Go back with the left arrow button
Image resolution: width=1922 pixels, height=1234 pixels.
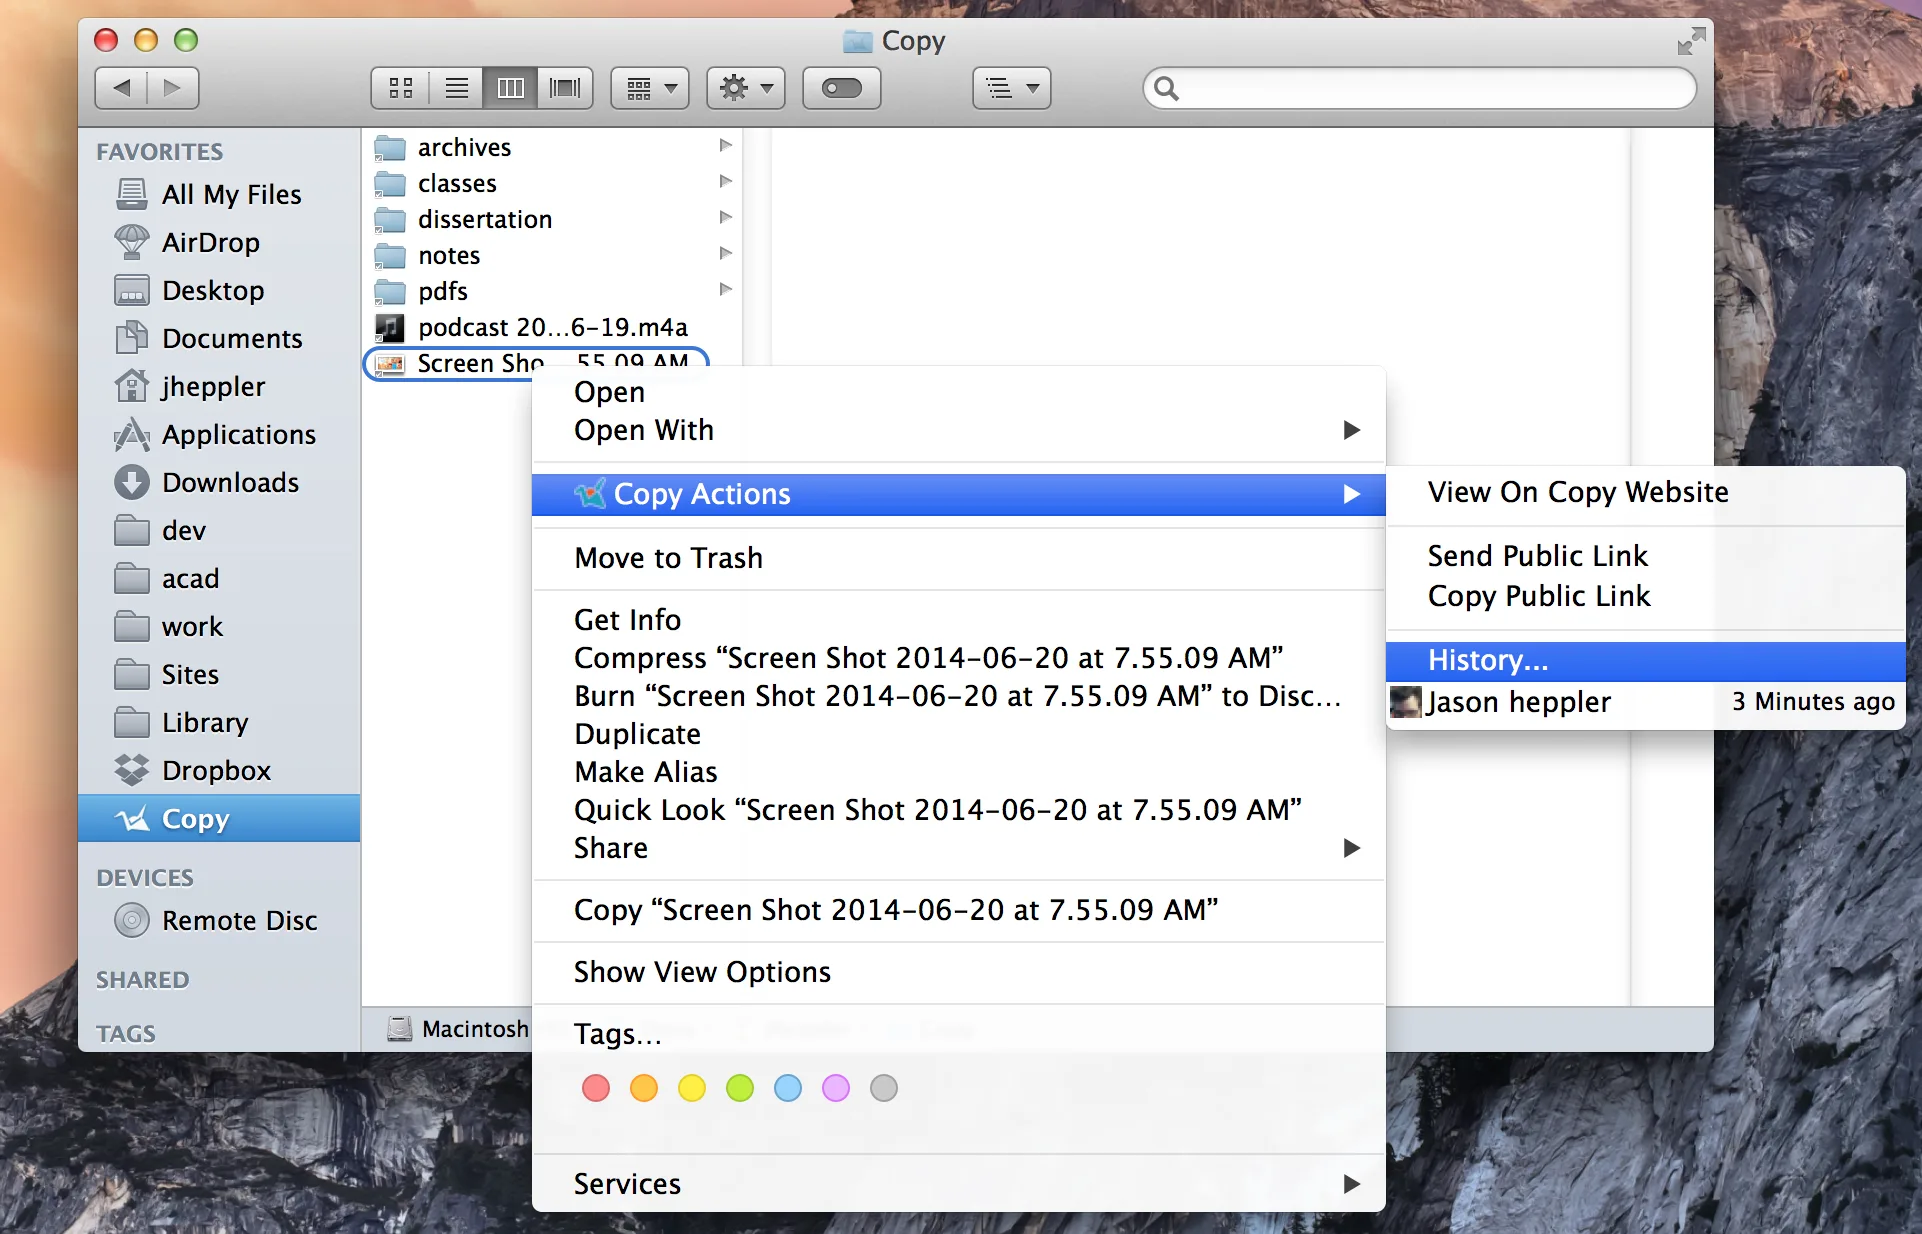coord(121,88)
